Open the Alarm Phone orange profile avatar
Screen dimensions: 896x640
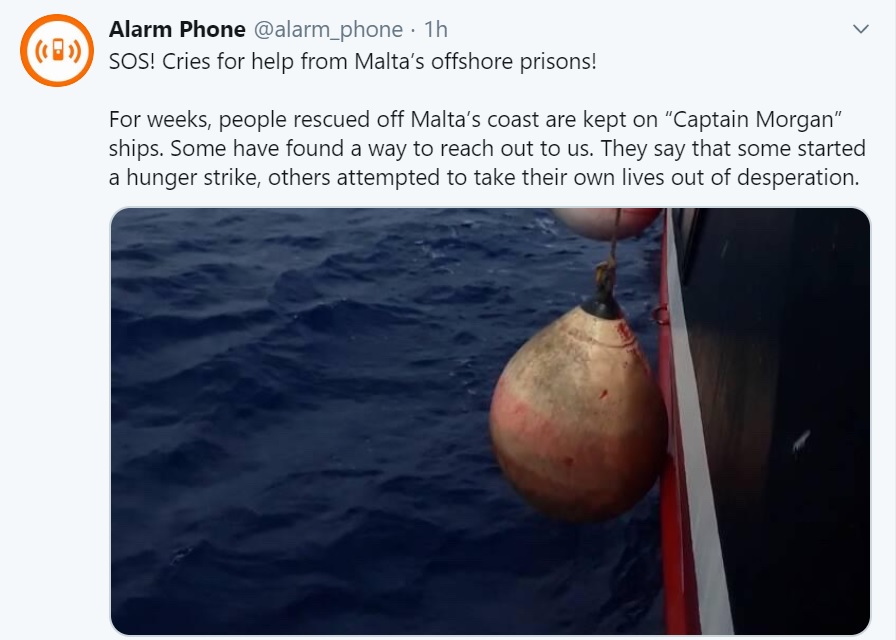(57, 50)
